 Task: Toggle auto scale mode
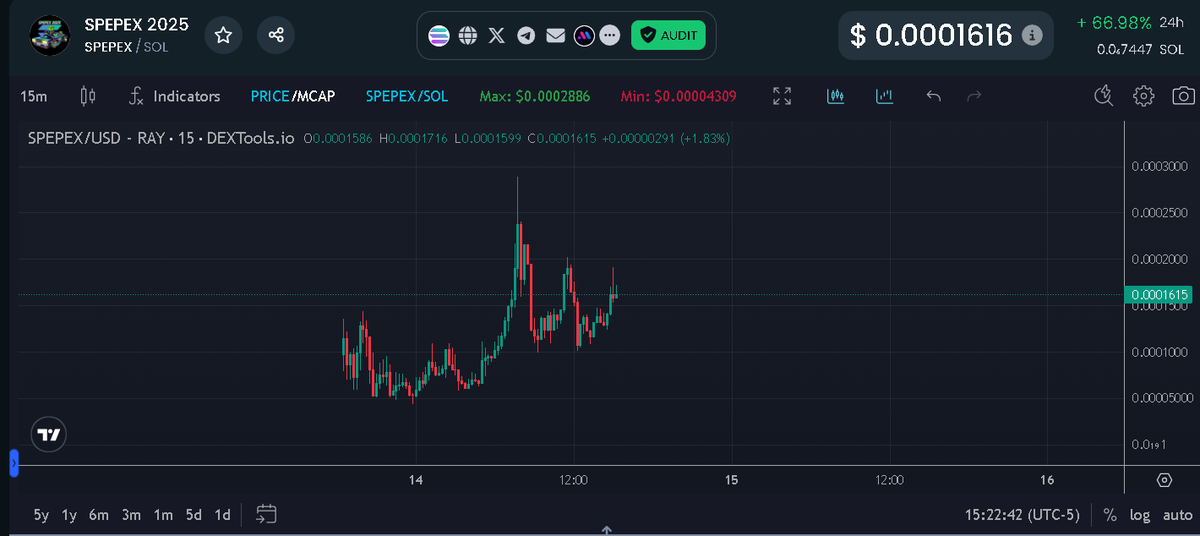pos(1177,515)
